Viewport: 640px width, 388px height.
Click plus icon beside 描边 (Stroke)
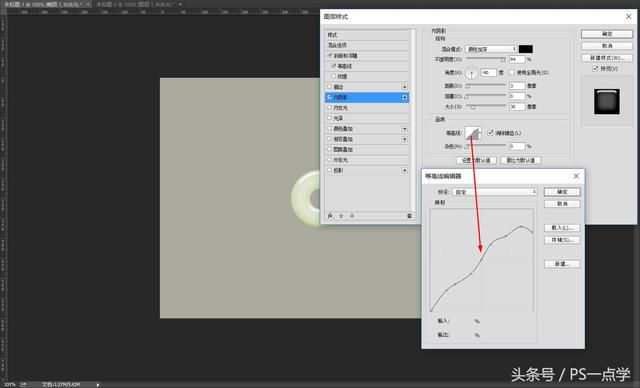pos(404,87)
